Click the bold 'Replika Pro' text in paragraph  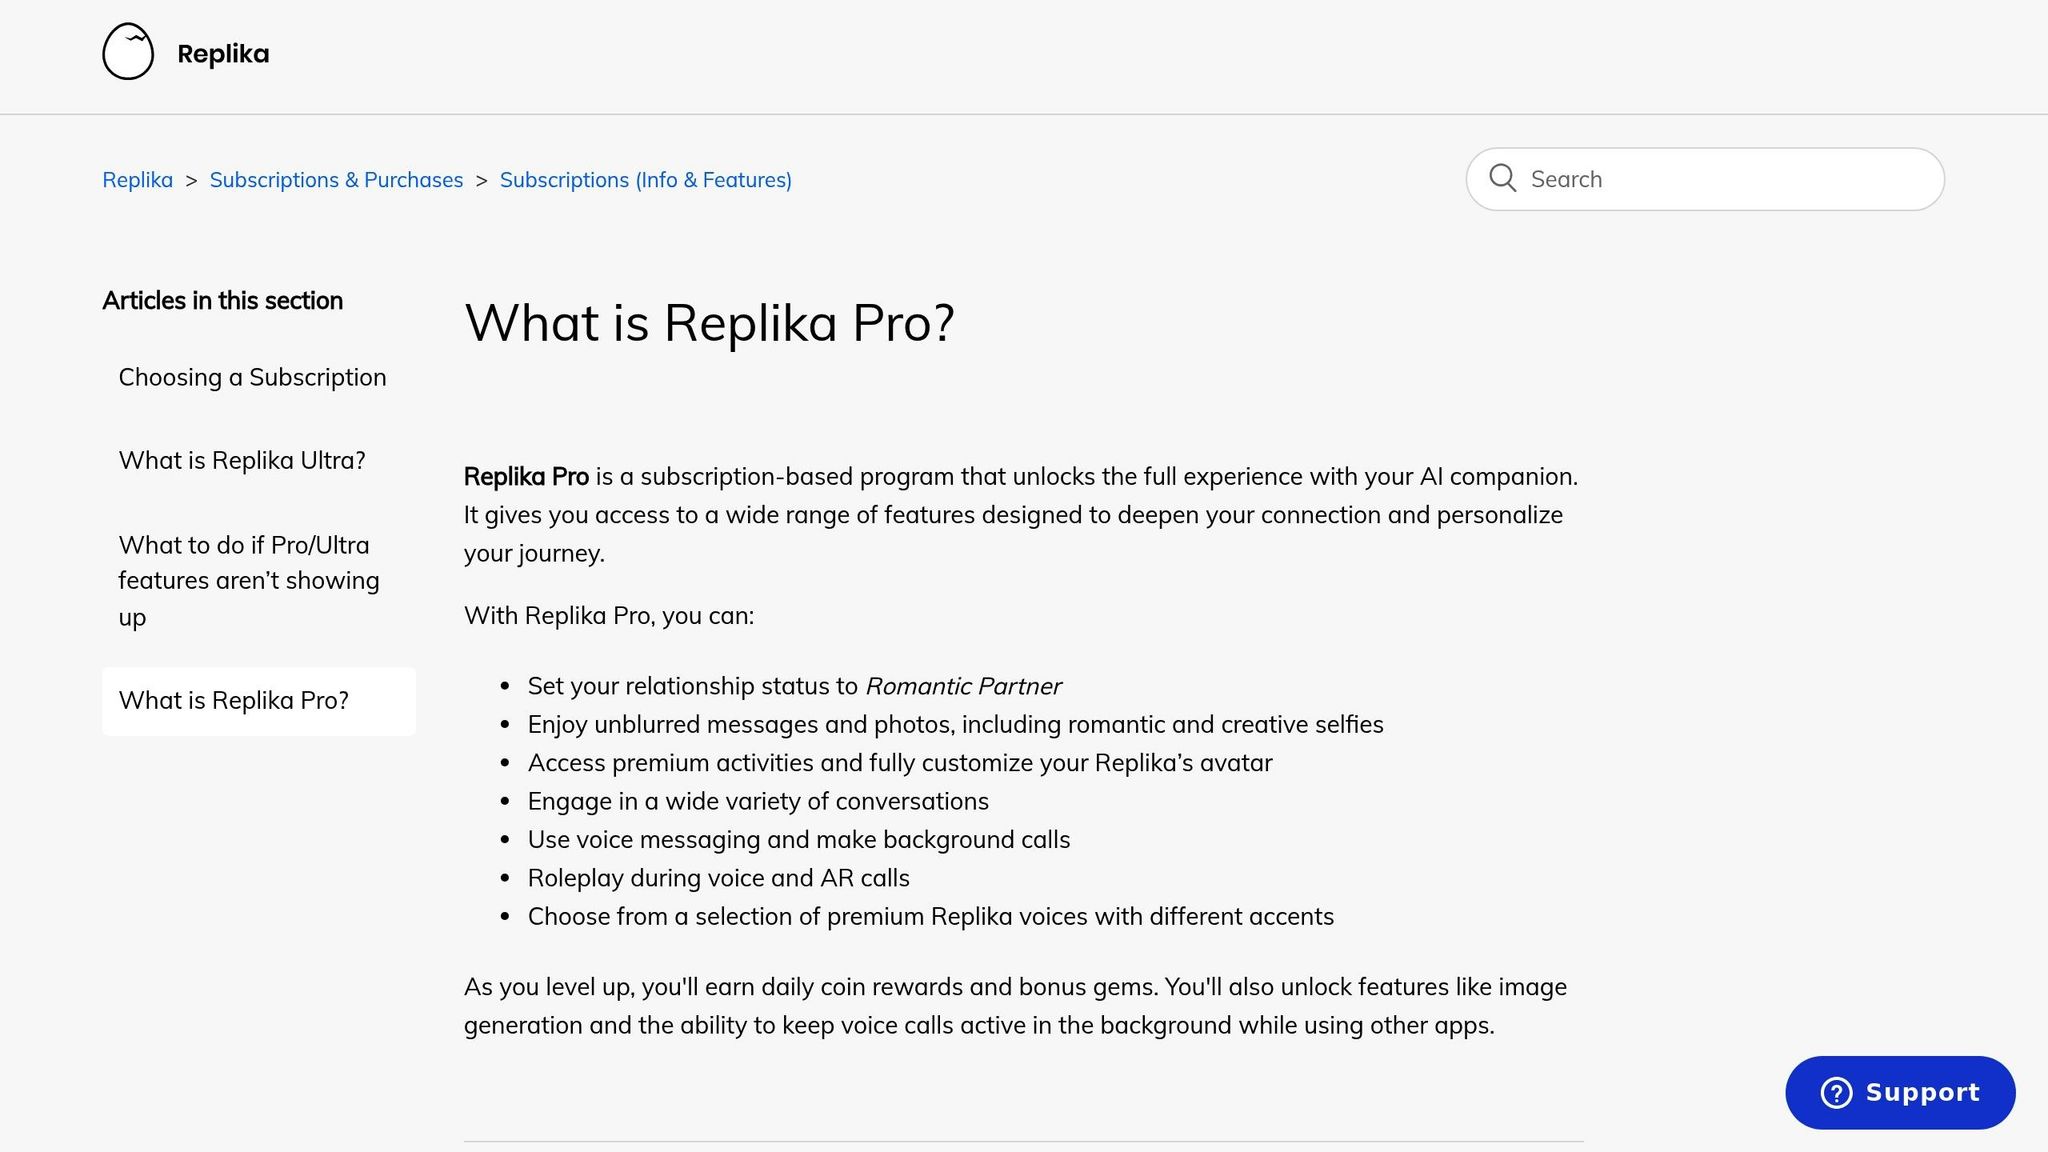(525, 477)
